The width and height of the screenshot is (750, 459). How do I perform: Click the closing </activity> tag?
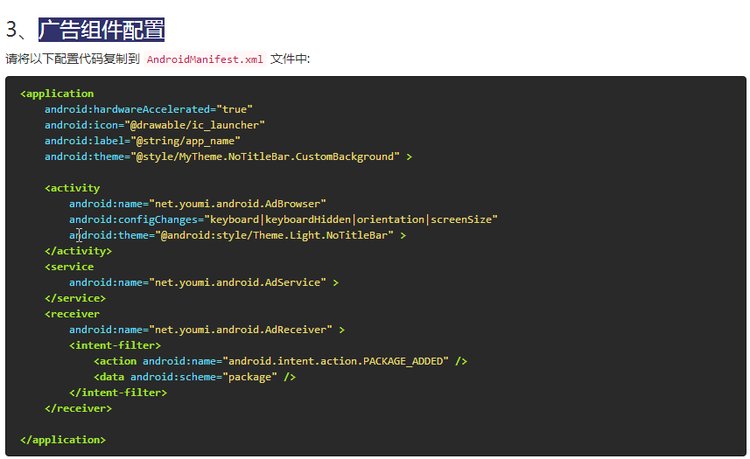78,251
